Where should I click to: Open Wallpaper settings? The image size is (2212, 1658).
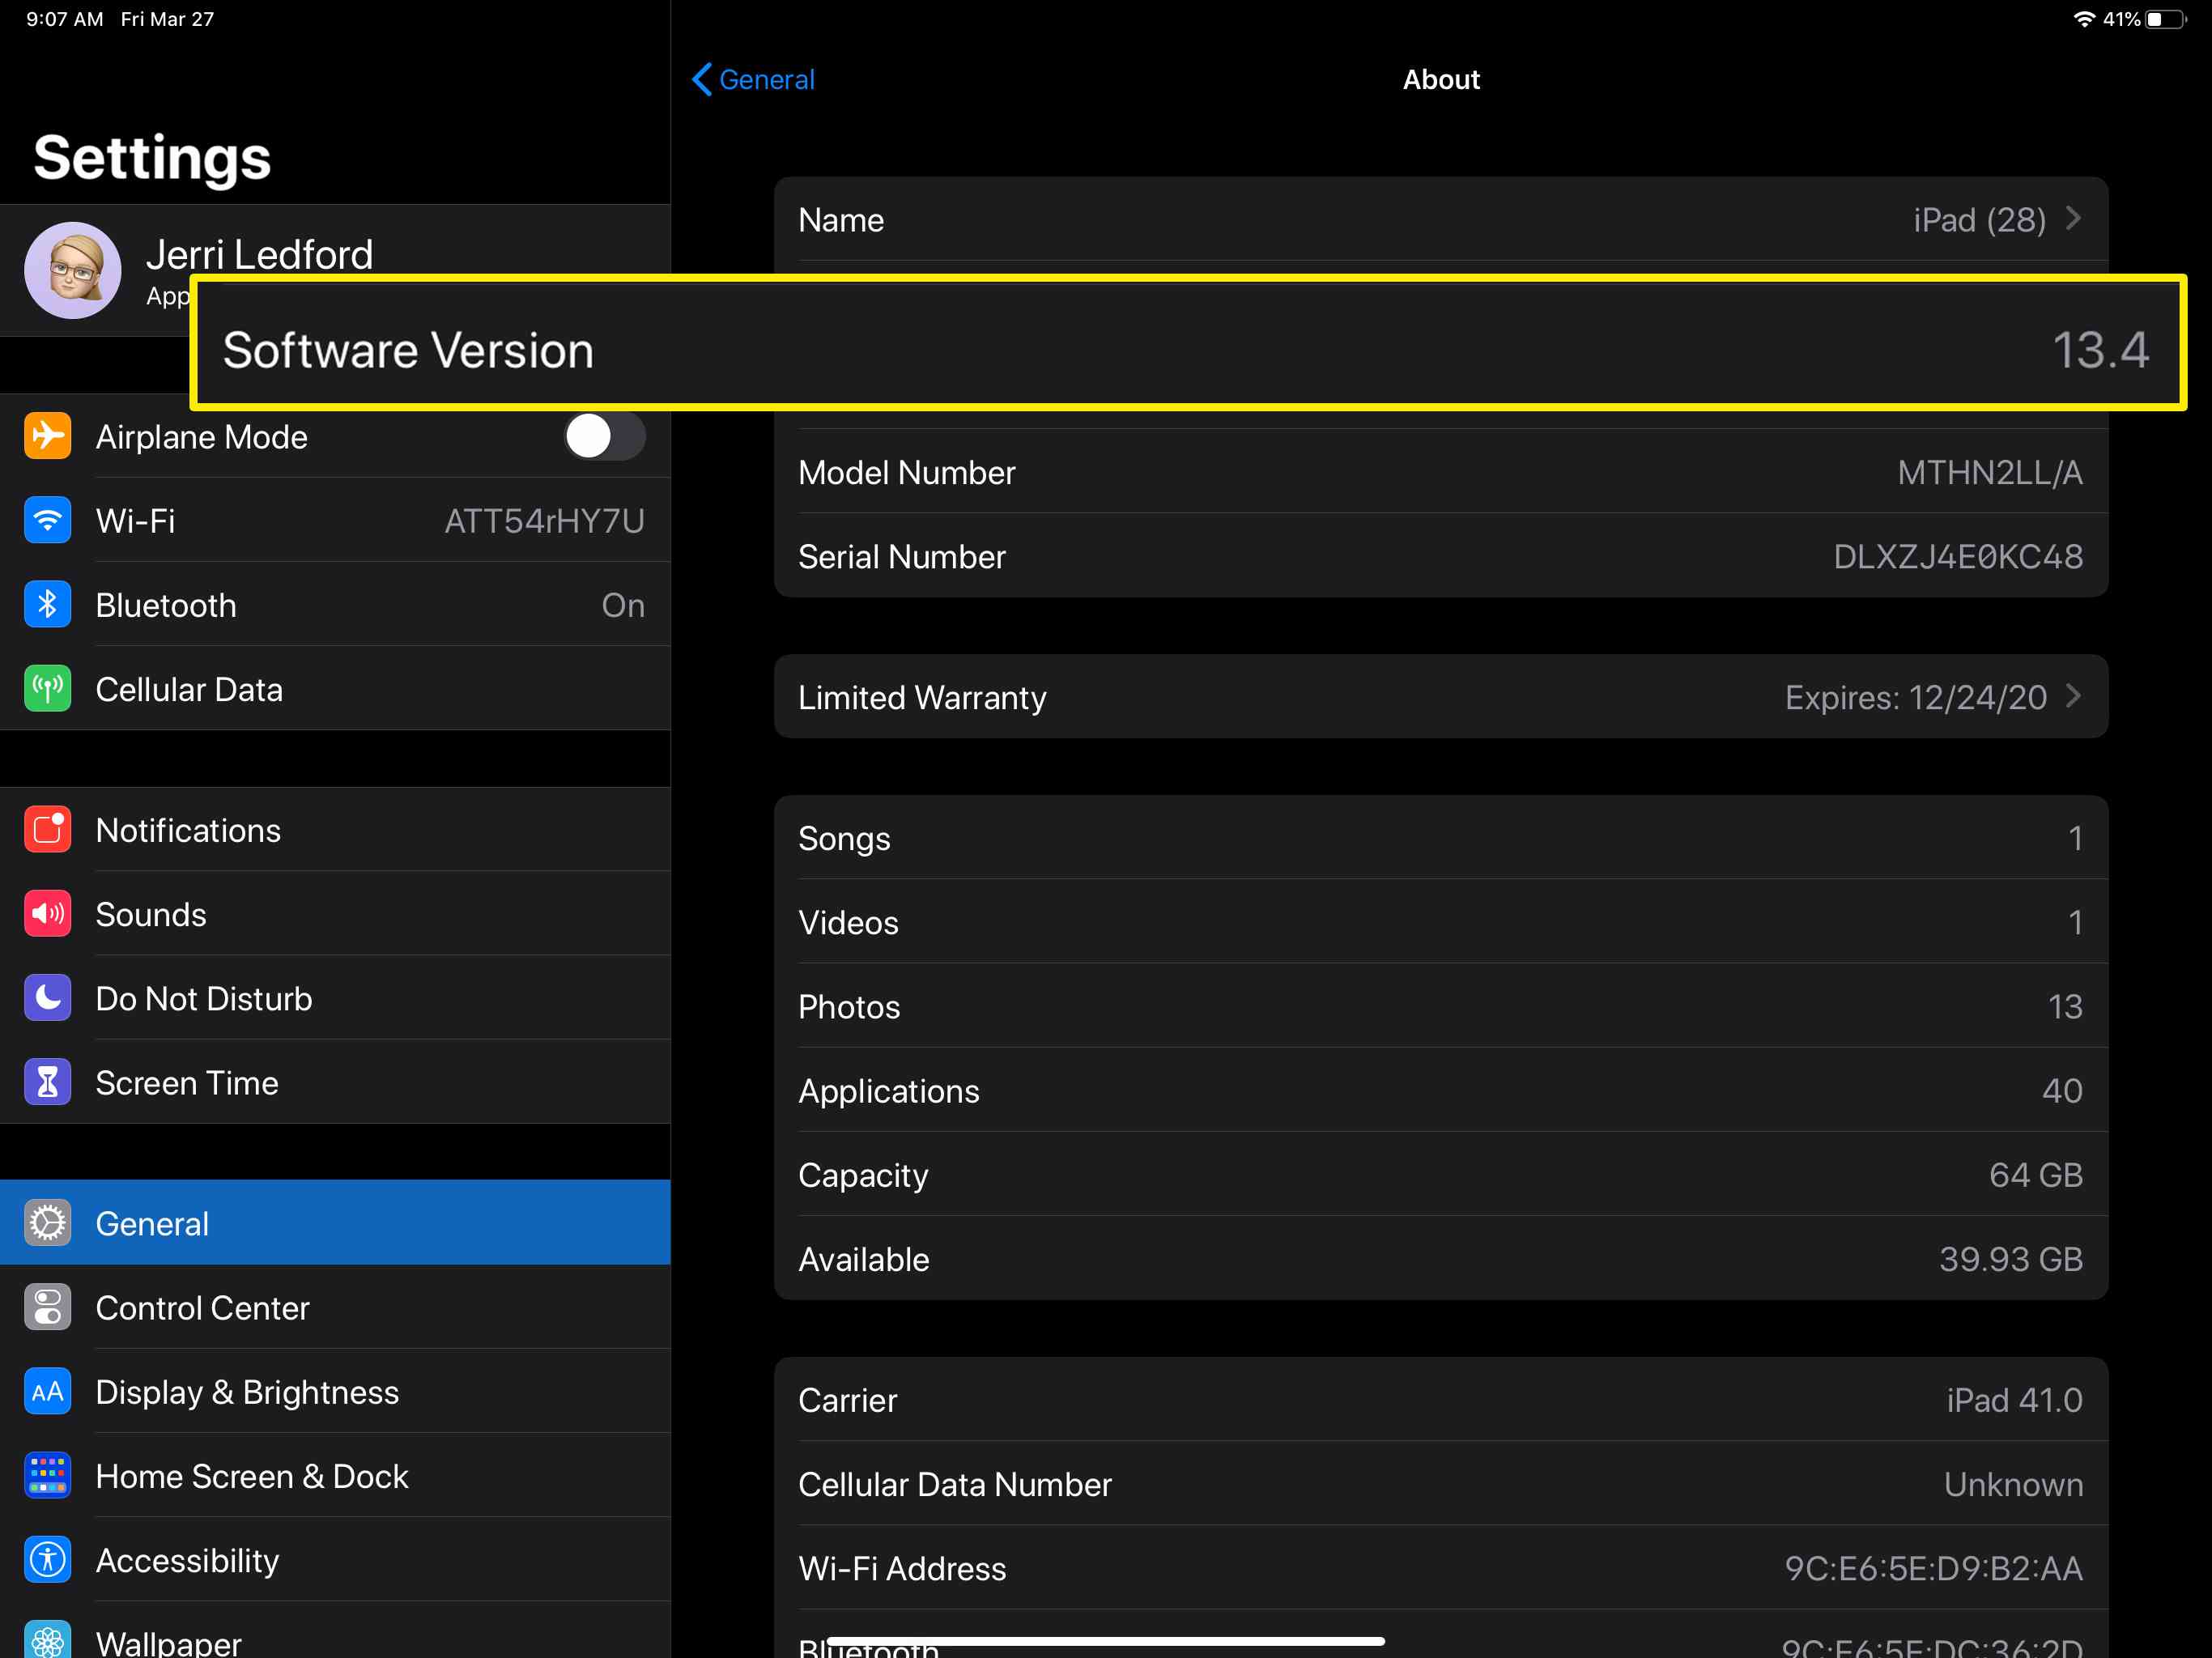pyautogui.click(x=335, y=1630)
